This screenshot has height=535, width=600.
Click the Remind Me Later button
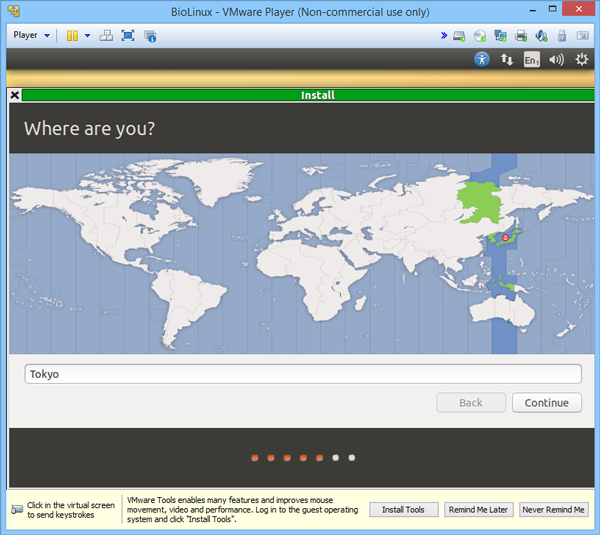point(478,510)
